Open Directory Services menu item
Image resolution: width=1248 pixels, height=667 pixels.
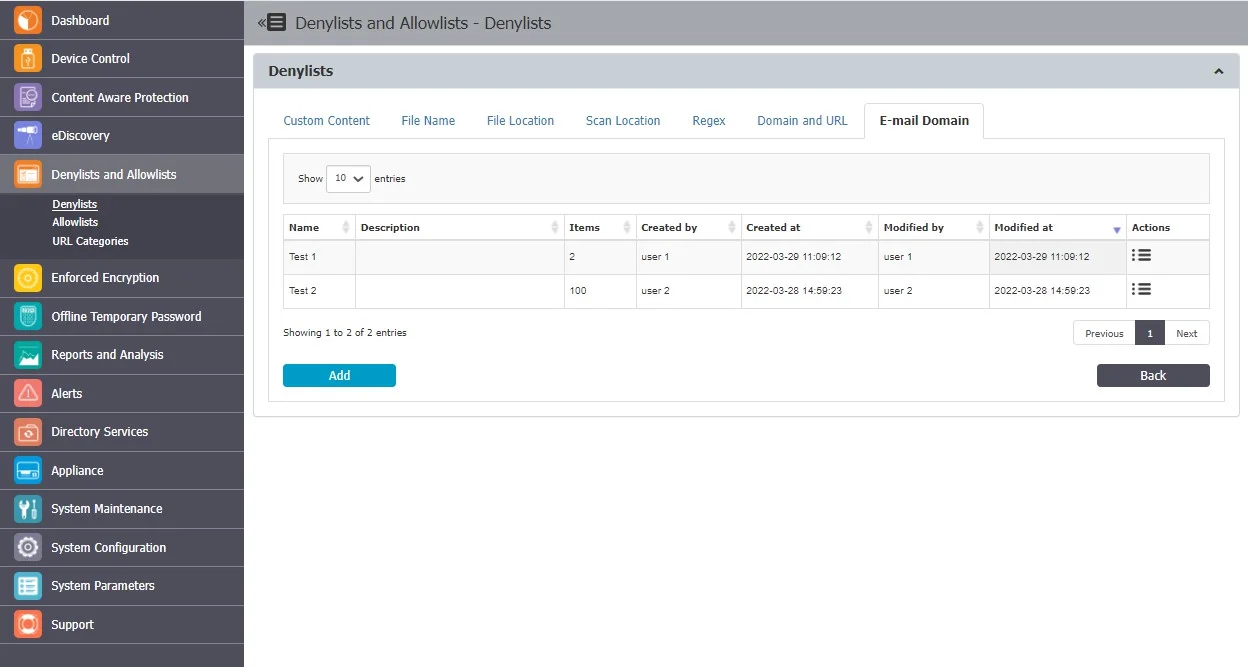tap(122, 431)
